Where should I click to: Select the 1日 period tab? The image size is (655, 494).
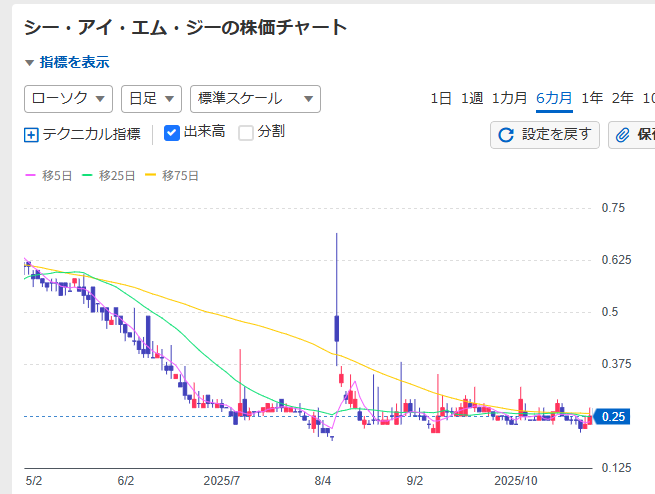[441, 98]
